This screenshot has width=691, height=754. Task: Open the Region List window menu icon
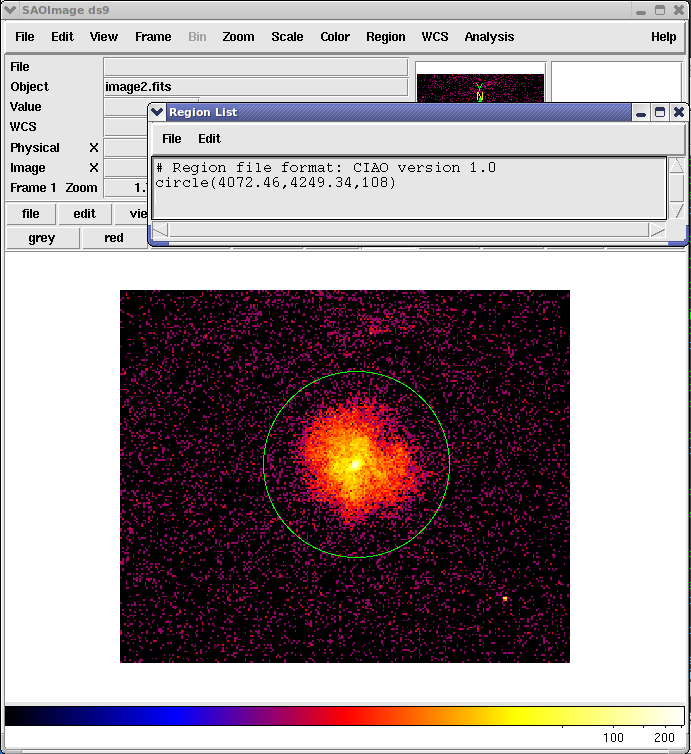158,112
